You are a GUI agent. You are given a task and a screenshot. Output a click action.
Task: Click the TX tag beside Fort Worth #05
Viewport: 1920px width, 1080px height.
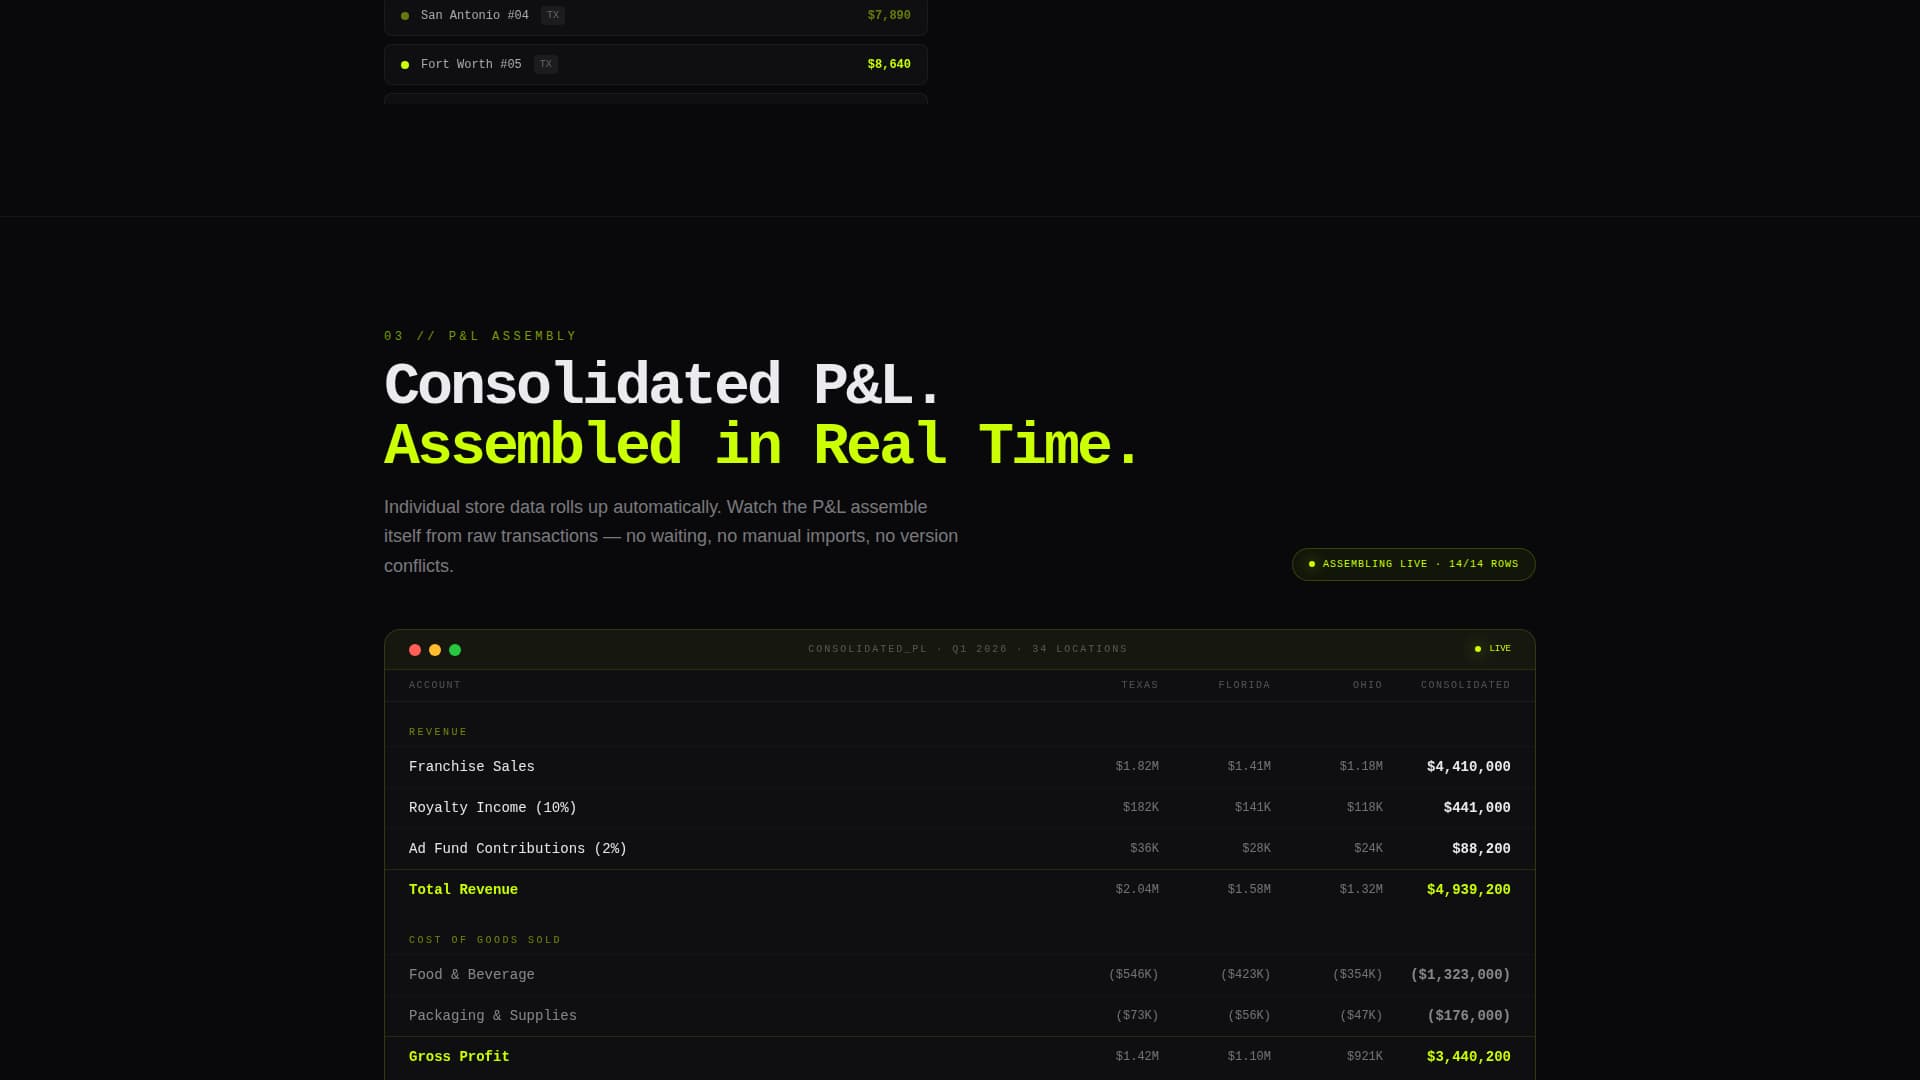546,64
